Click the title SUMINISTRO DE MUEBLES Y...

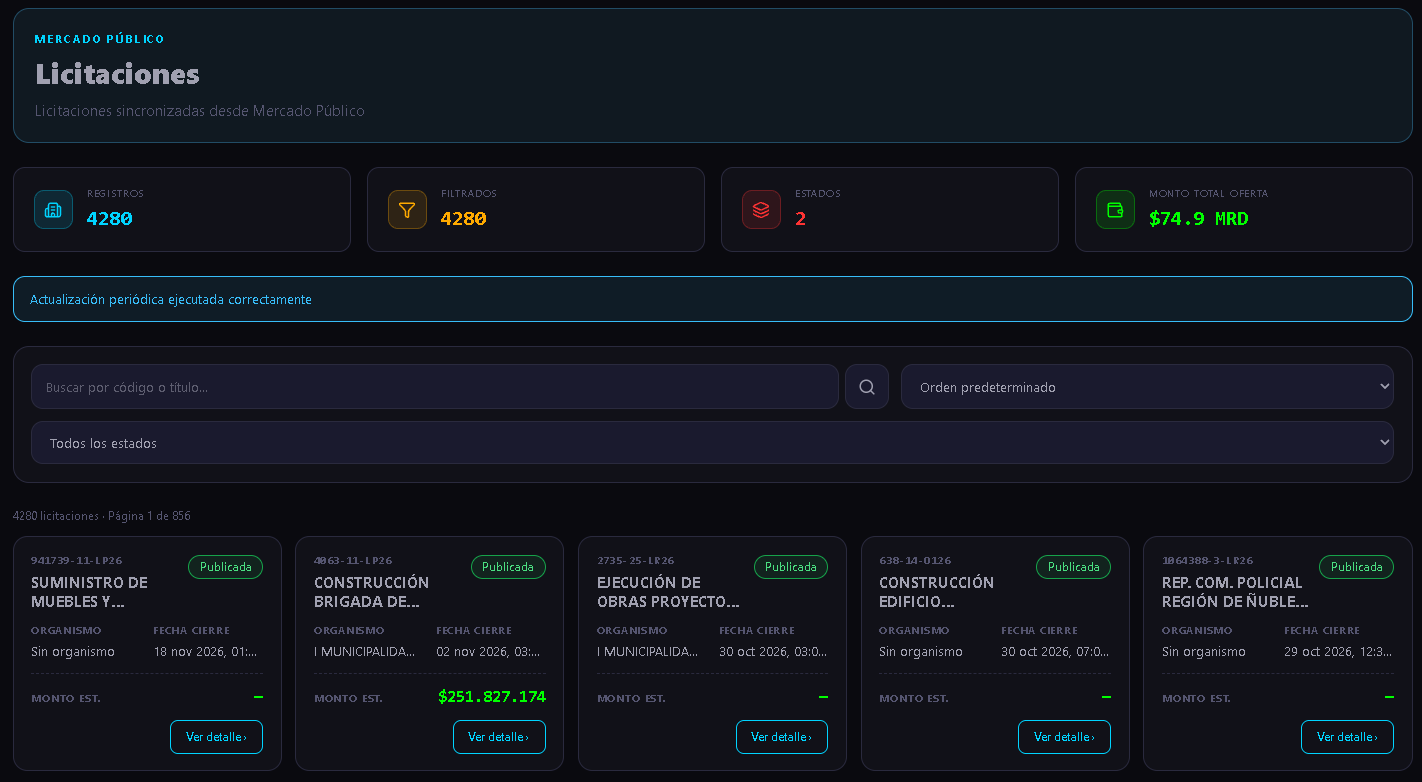89,592
